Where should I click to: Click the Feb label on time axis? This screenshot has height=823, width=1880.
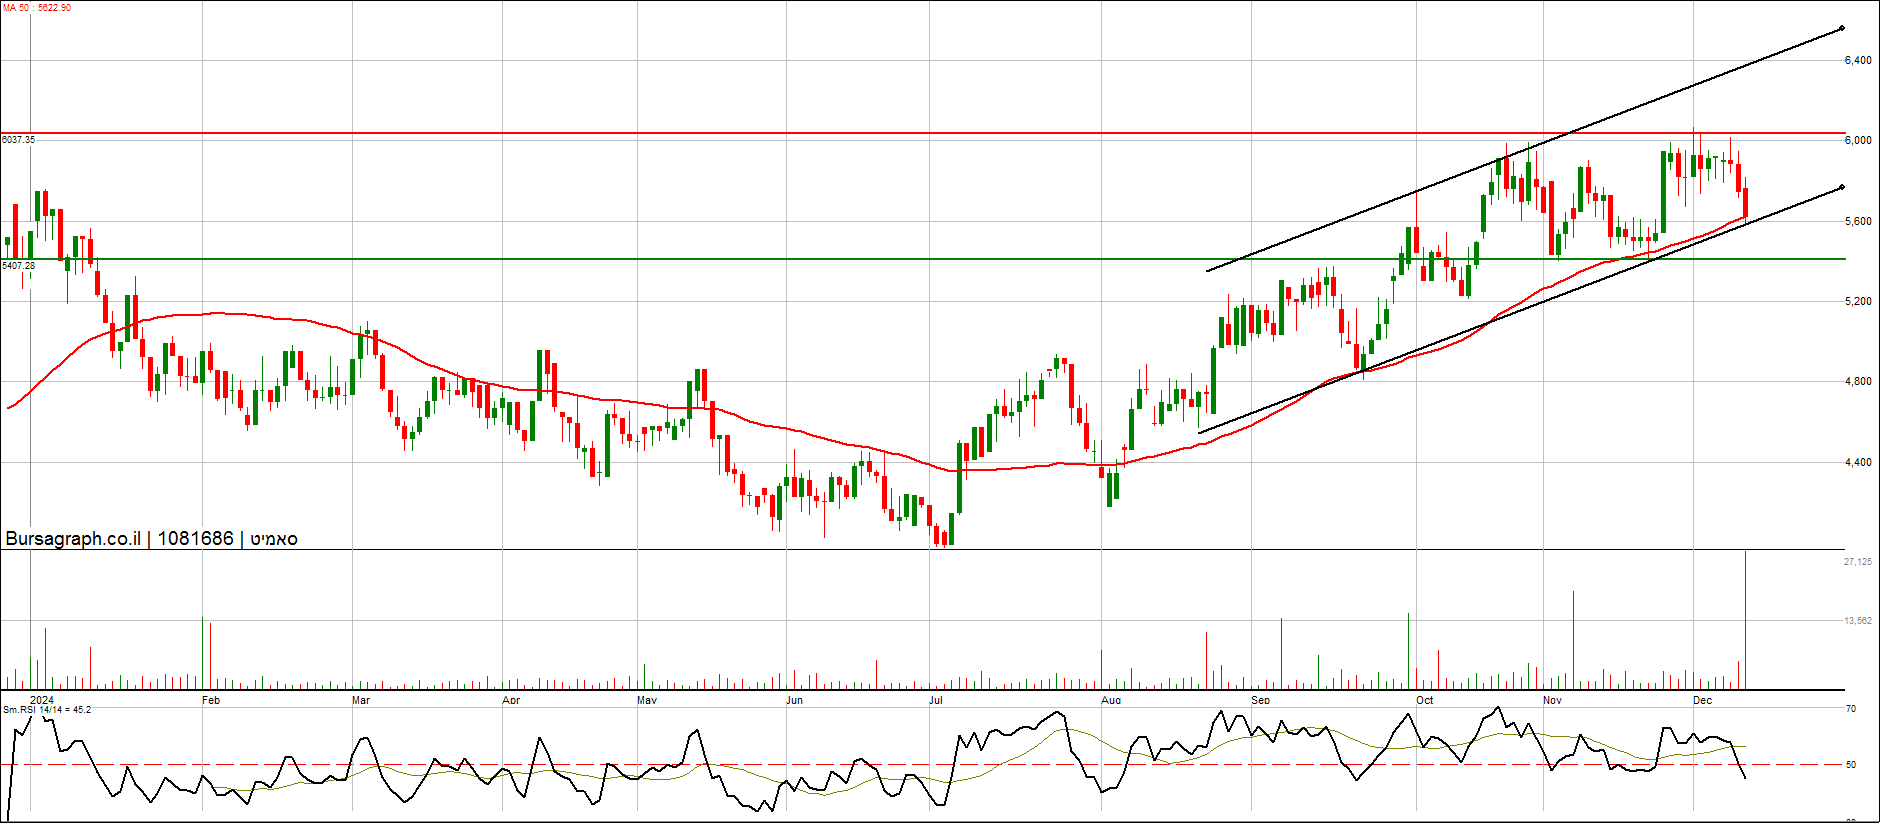point(210,700)
